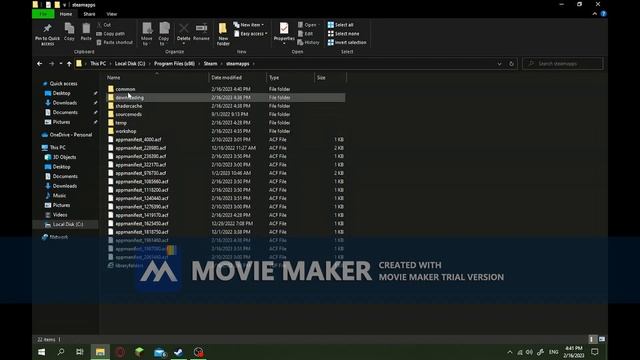This screenshot has height=360, width=640.
Task: Open the File tab
Action: 43,14
